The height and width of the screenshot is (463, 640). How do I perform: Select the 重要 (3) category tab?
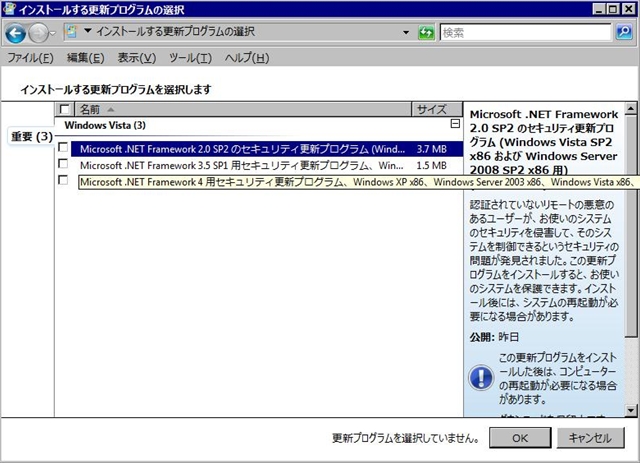[x=31, y=136]
